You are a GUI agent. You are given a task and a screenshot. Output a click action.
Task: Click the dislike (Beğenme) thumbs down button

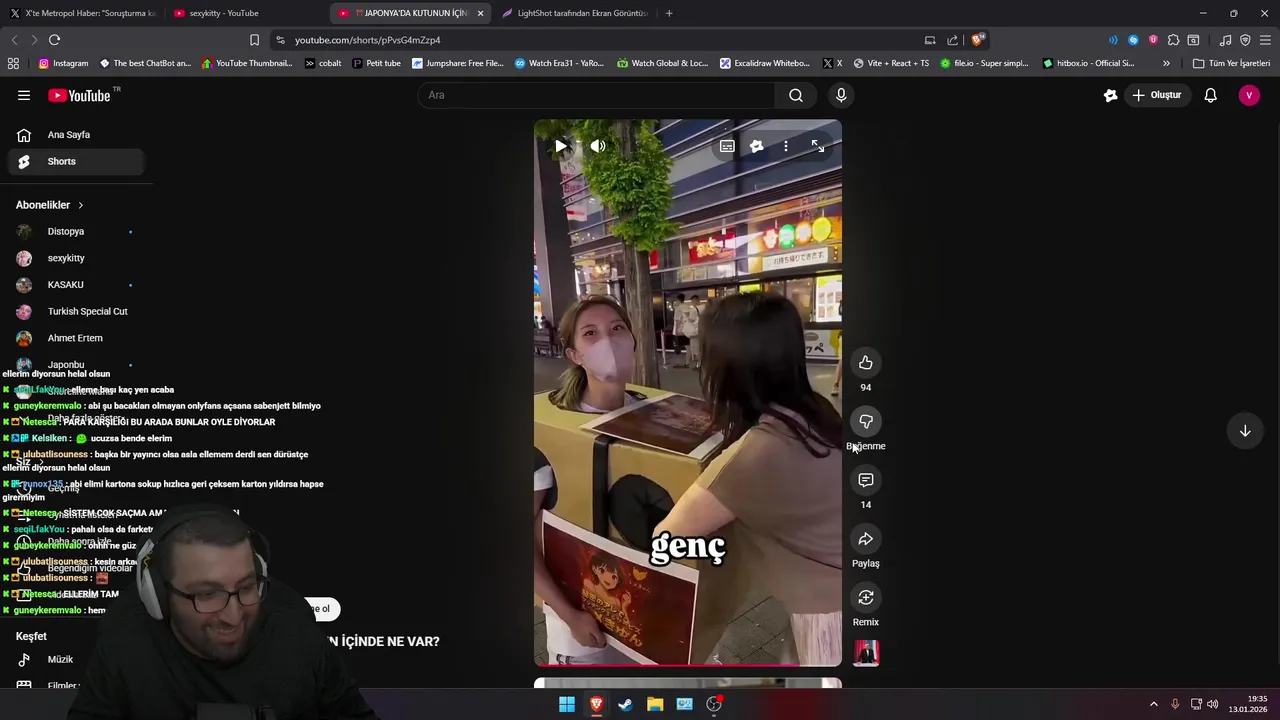coord(866,422)
